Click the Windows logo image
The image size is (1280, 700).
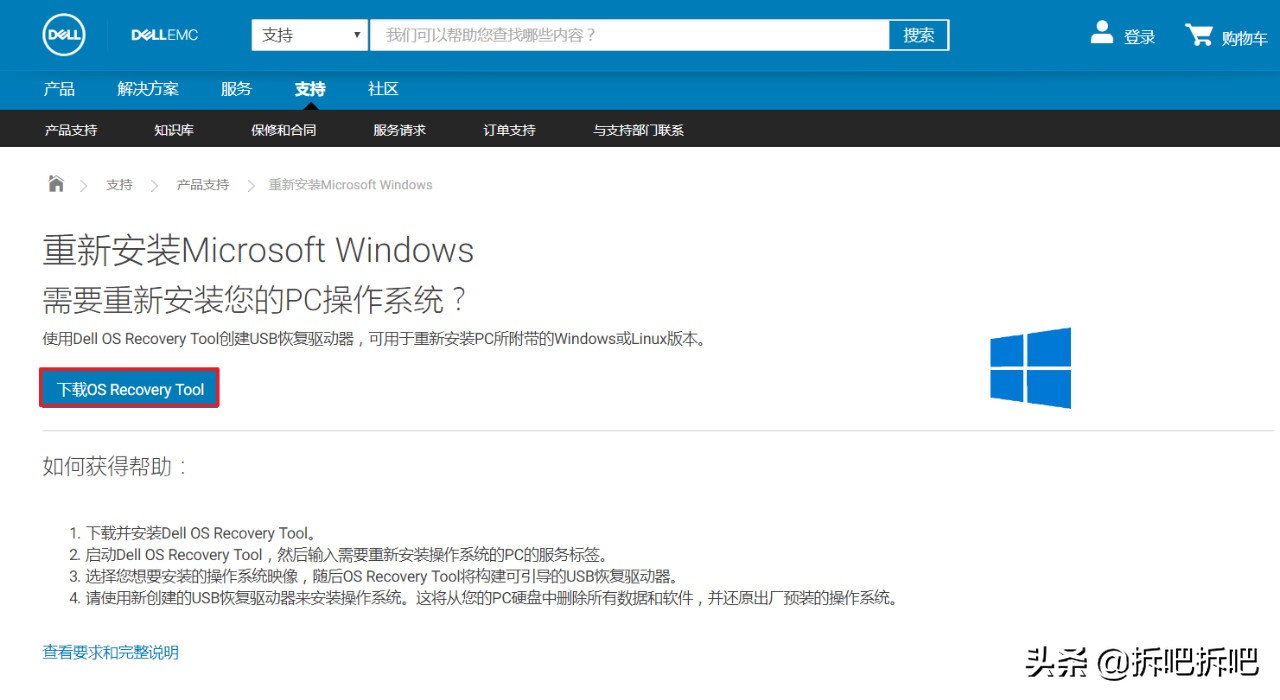point(1030,368)
